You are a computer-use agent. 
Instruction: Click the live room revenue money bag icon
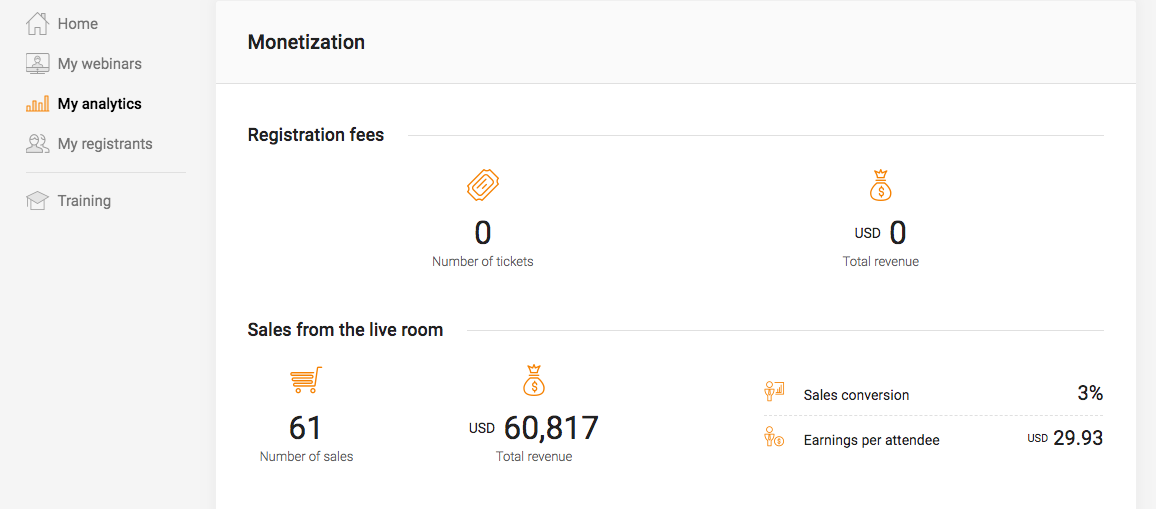534,381
